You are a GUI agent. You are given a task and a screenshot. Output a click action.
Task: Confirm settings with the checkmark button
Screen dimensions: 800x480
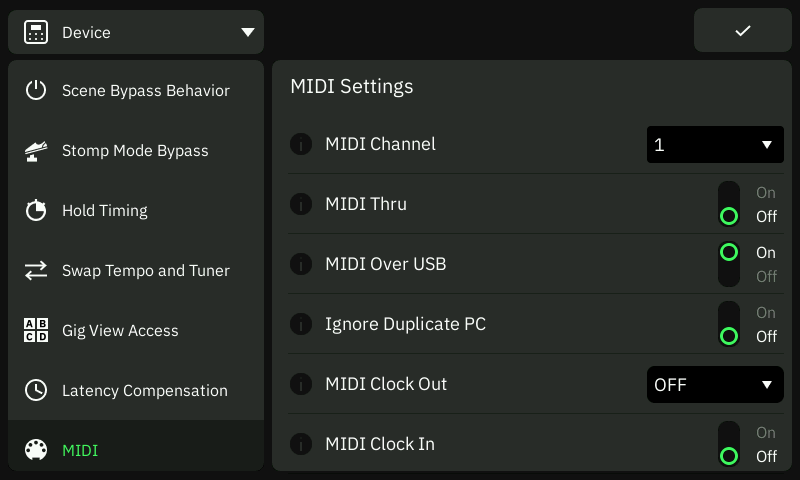[x=743, y=30]
